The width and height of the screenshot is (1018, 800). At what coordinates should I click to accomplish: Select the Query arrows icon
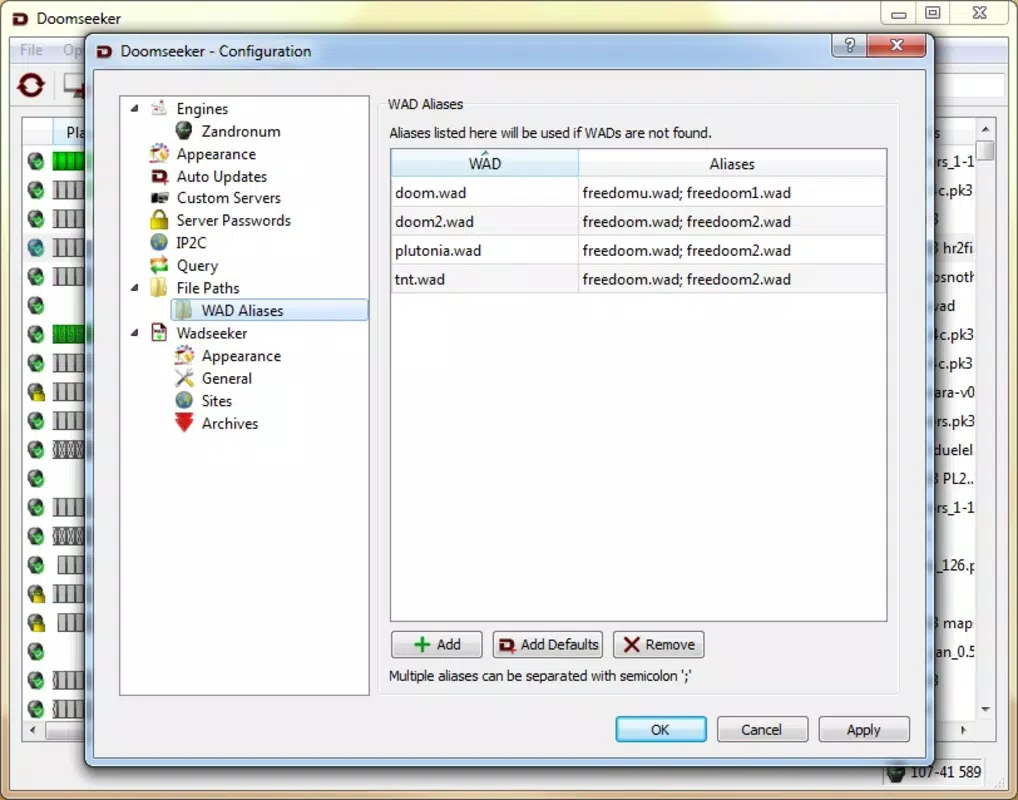[159, 265]
